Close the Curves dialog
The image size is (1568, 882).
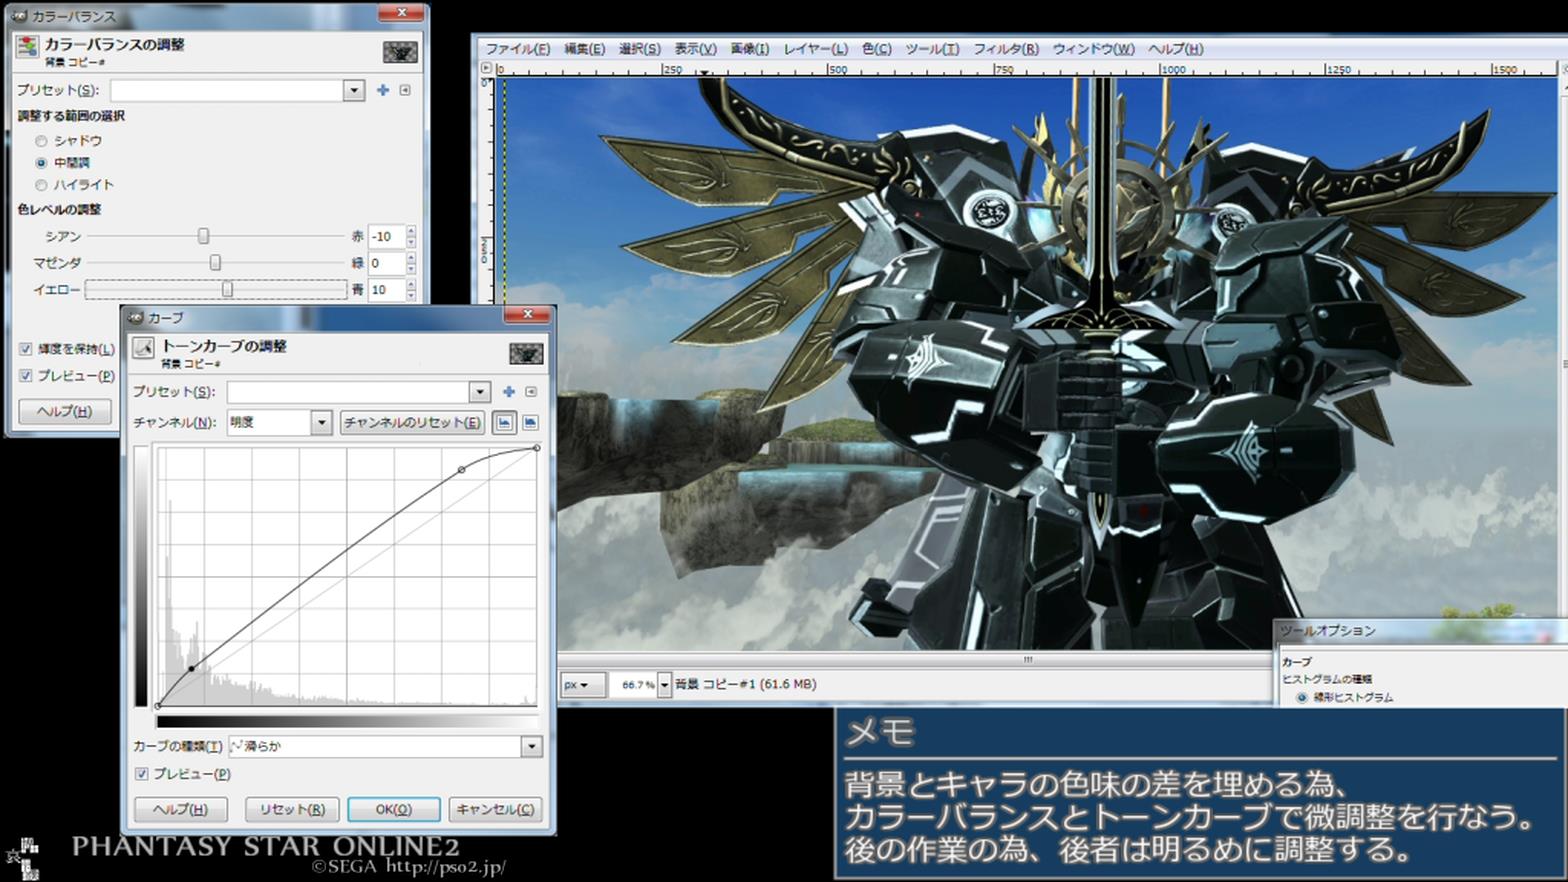pyautogui.click(x=527, y=314)
